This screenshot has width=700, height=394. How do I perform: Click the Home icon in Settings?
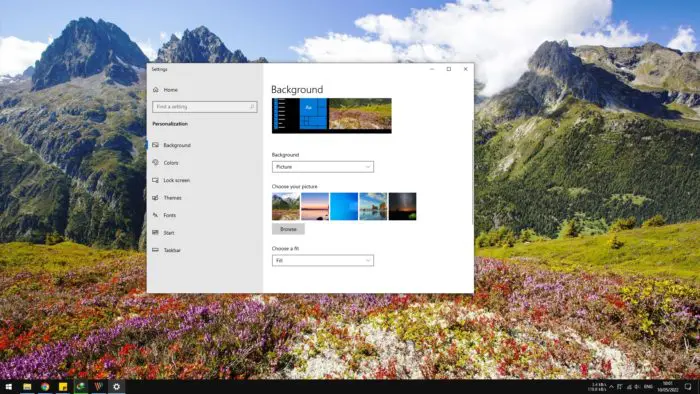click(x=156, y=90)
